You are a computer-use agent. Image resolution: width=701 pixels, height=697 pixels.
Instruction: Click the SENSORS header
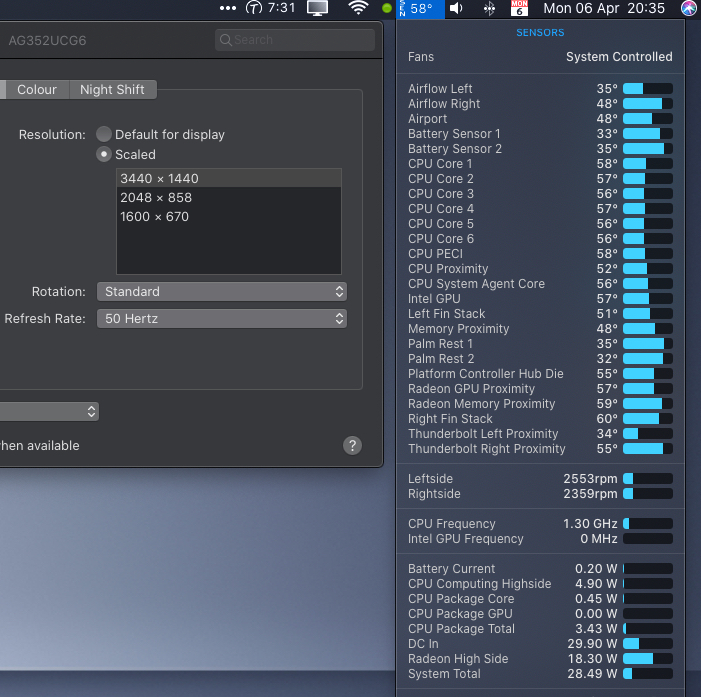click(540, 33)
